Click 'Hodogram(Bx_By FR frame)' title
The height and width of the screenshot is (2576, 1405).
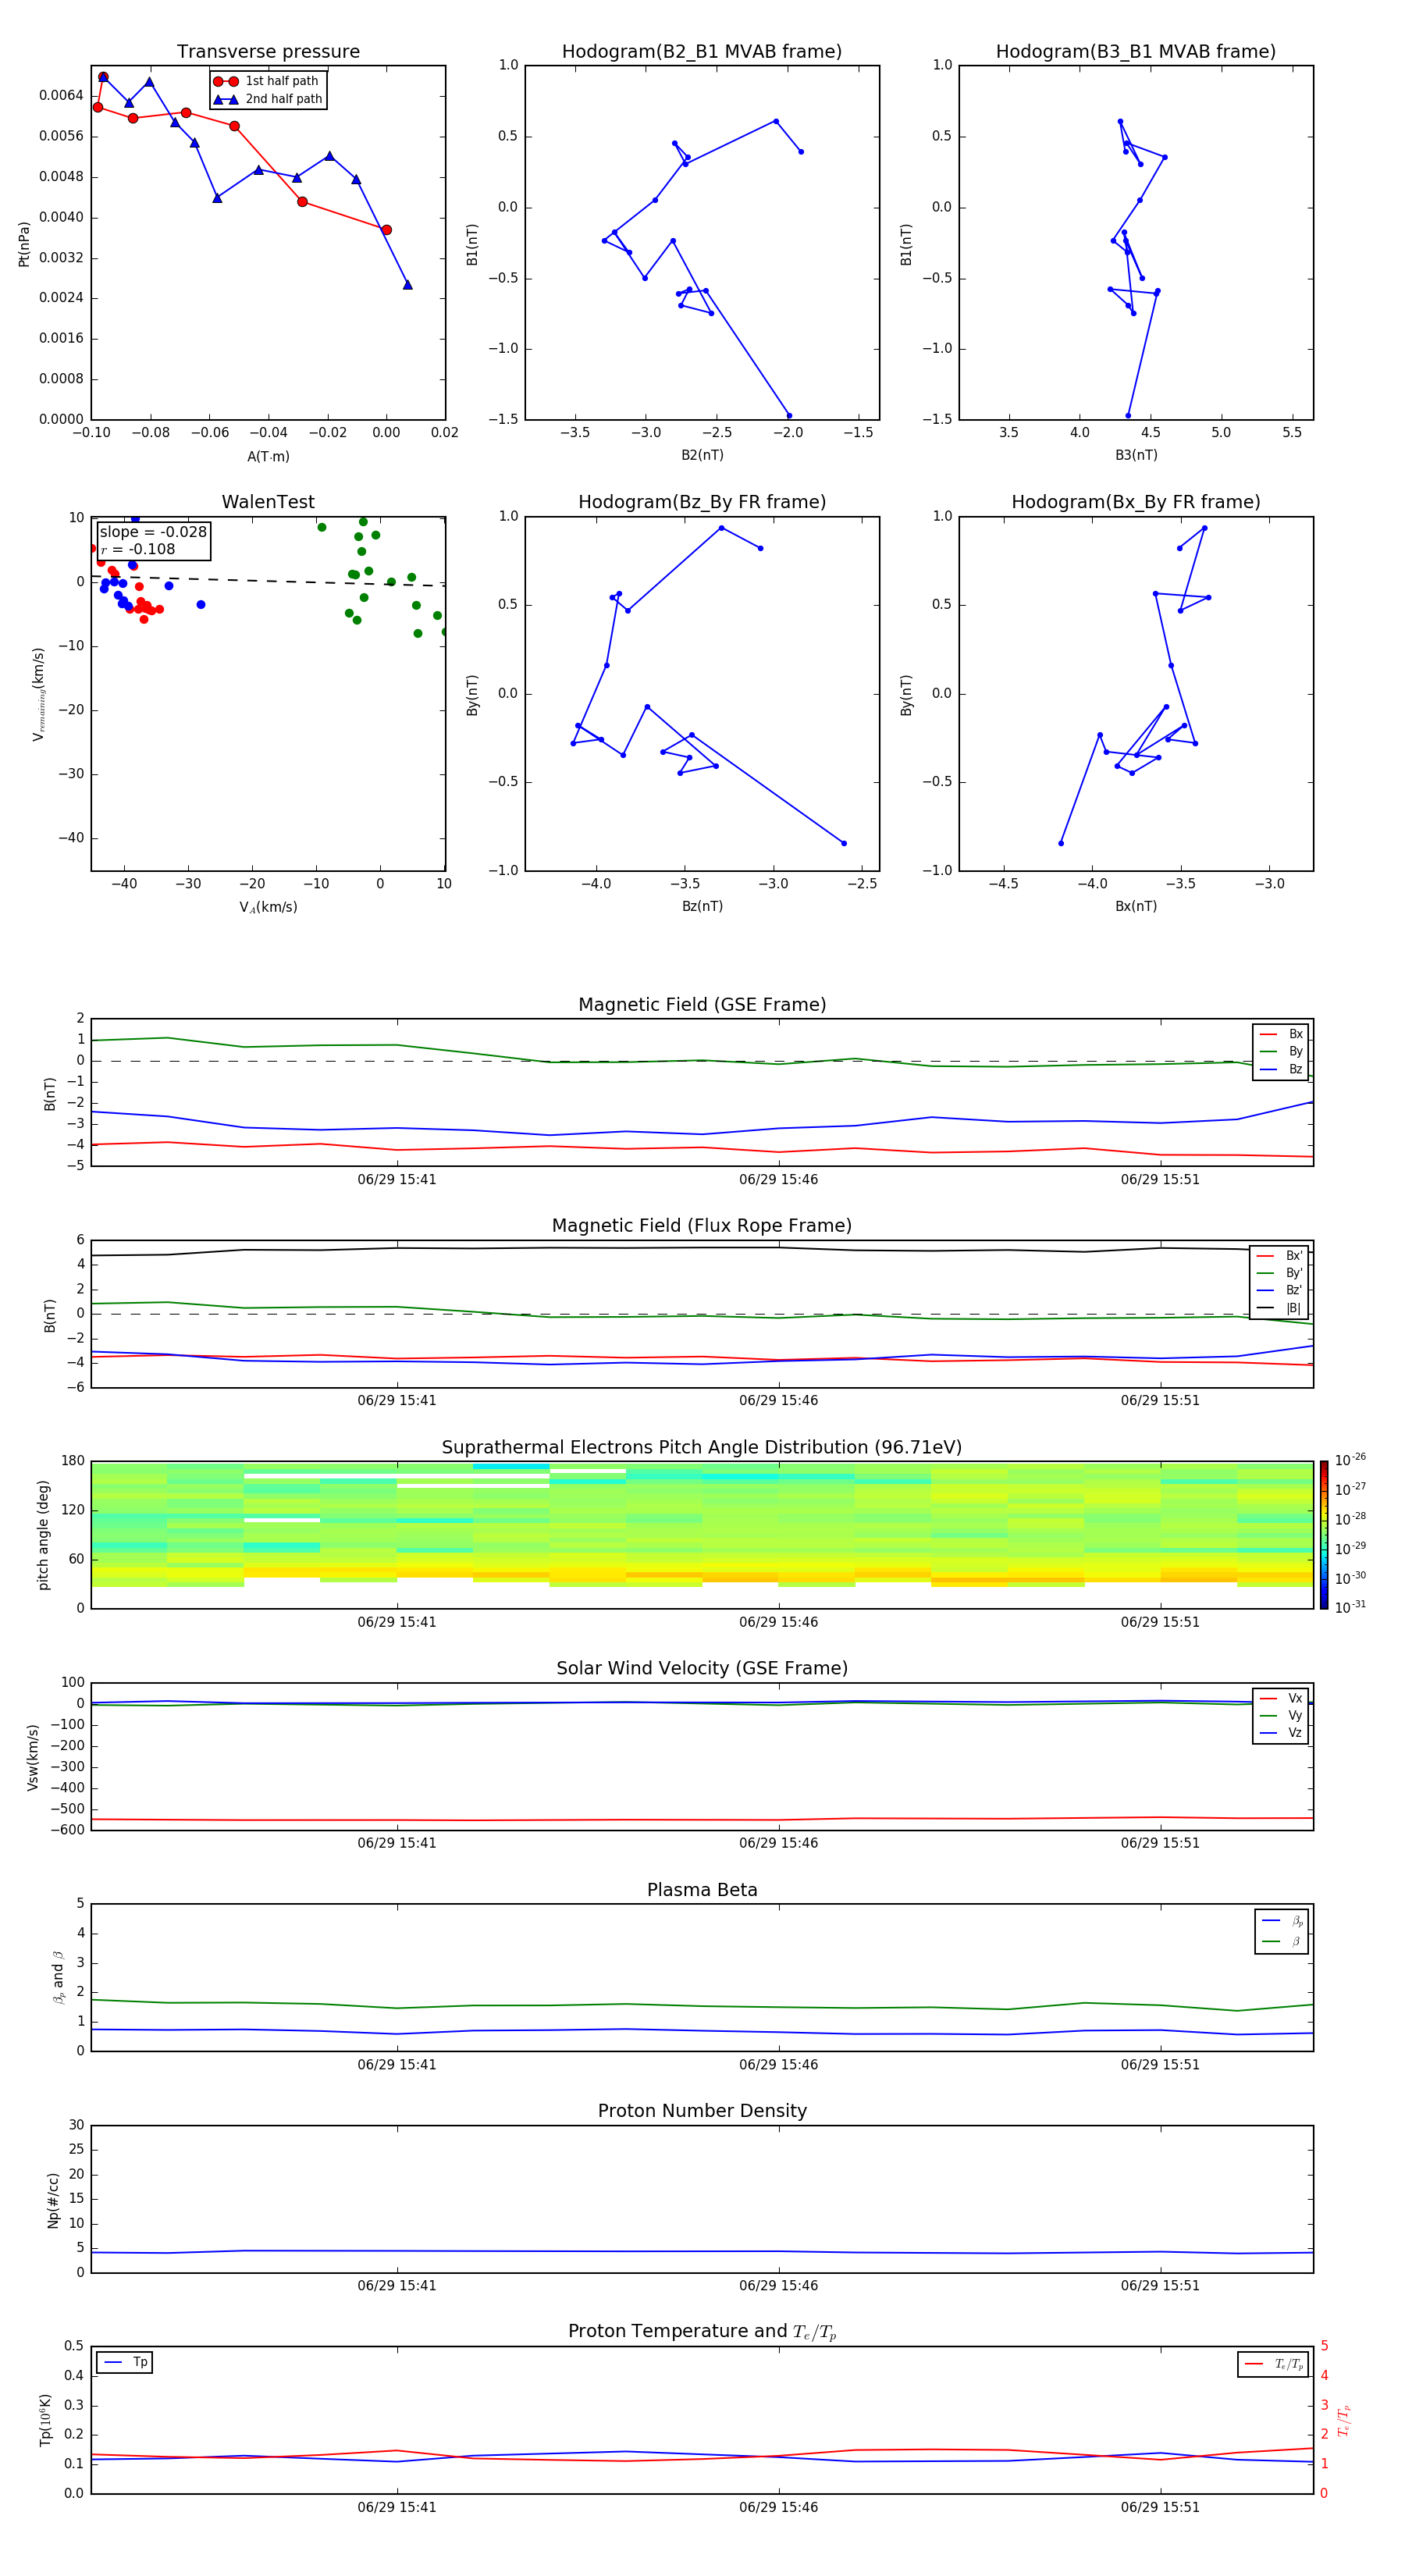pyautogui.click(x=1136, y=502)
